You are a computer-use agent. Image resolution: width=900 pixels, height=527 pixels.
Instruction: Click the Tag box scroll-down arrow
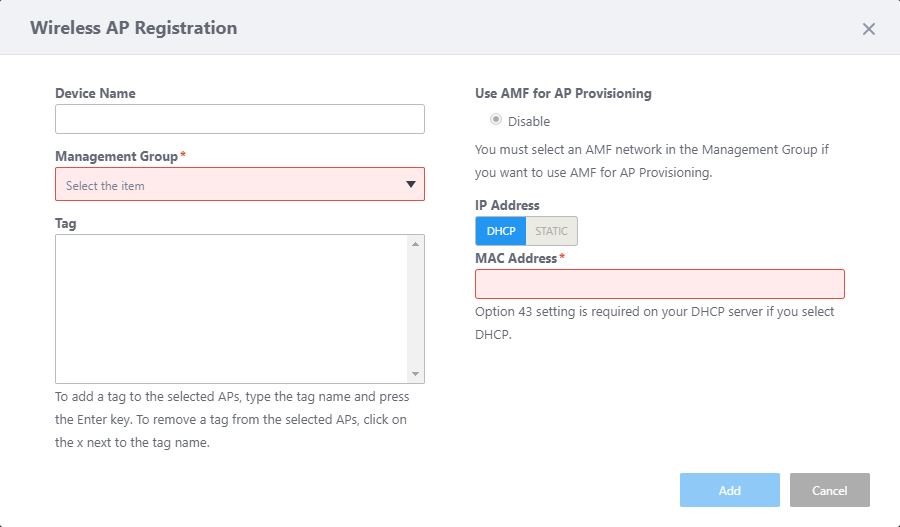tap(417, 373)
